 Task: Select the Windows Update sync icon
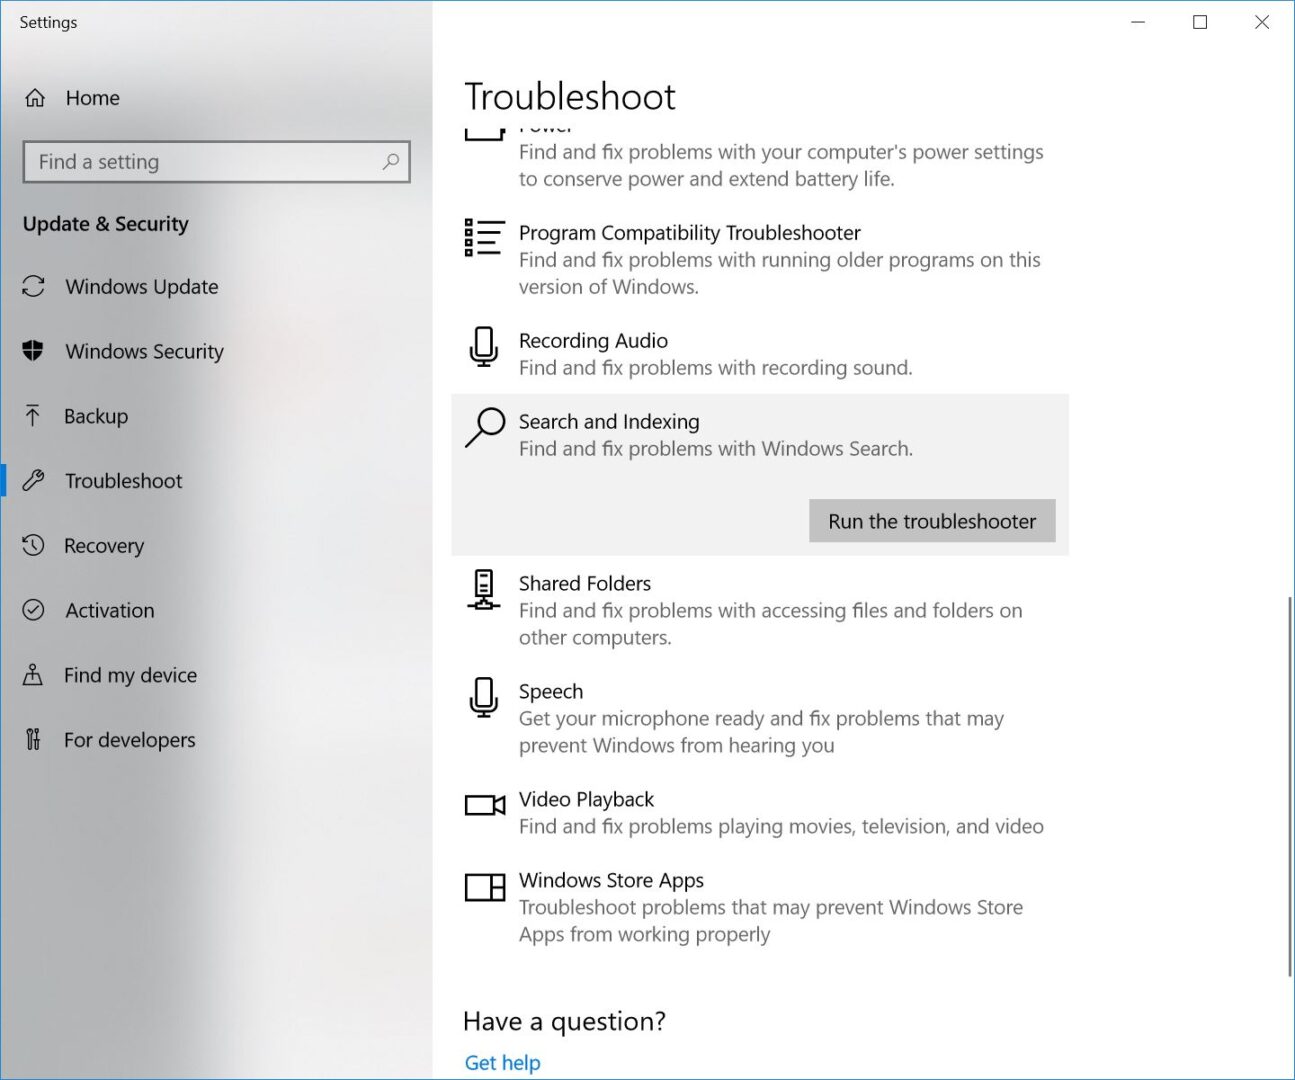tap(33, 287)
